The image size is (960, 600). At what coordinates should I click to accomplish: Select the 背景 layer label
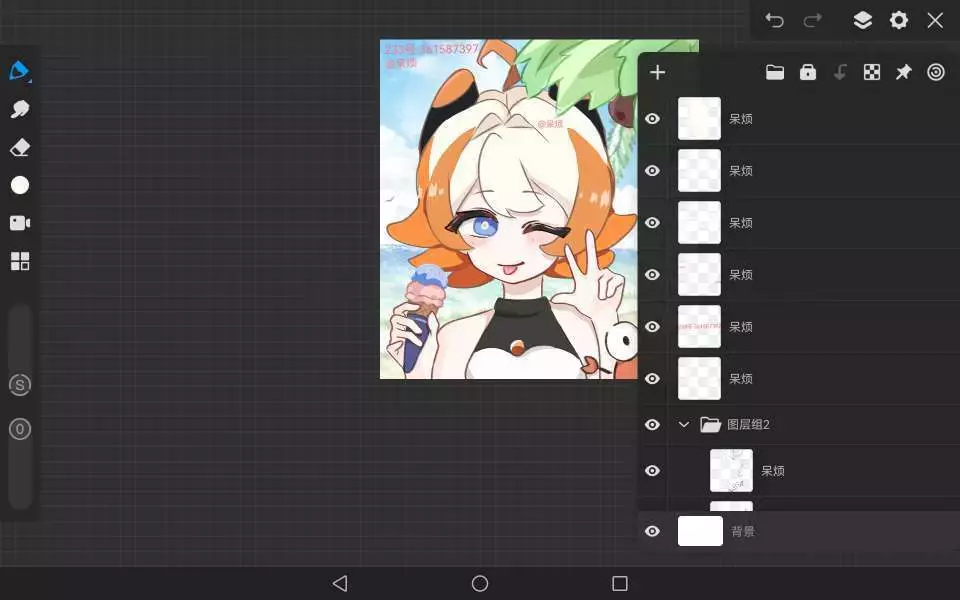[743, 531]
